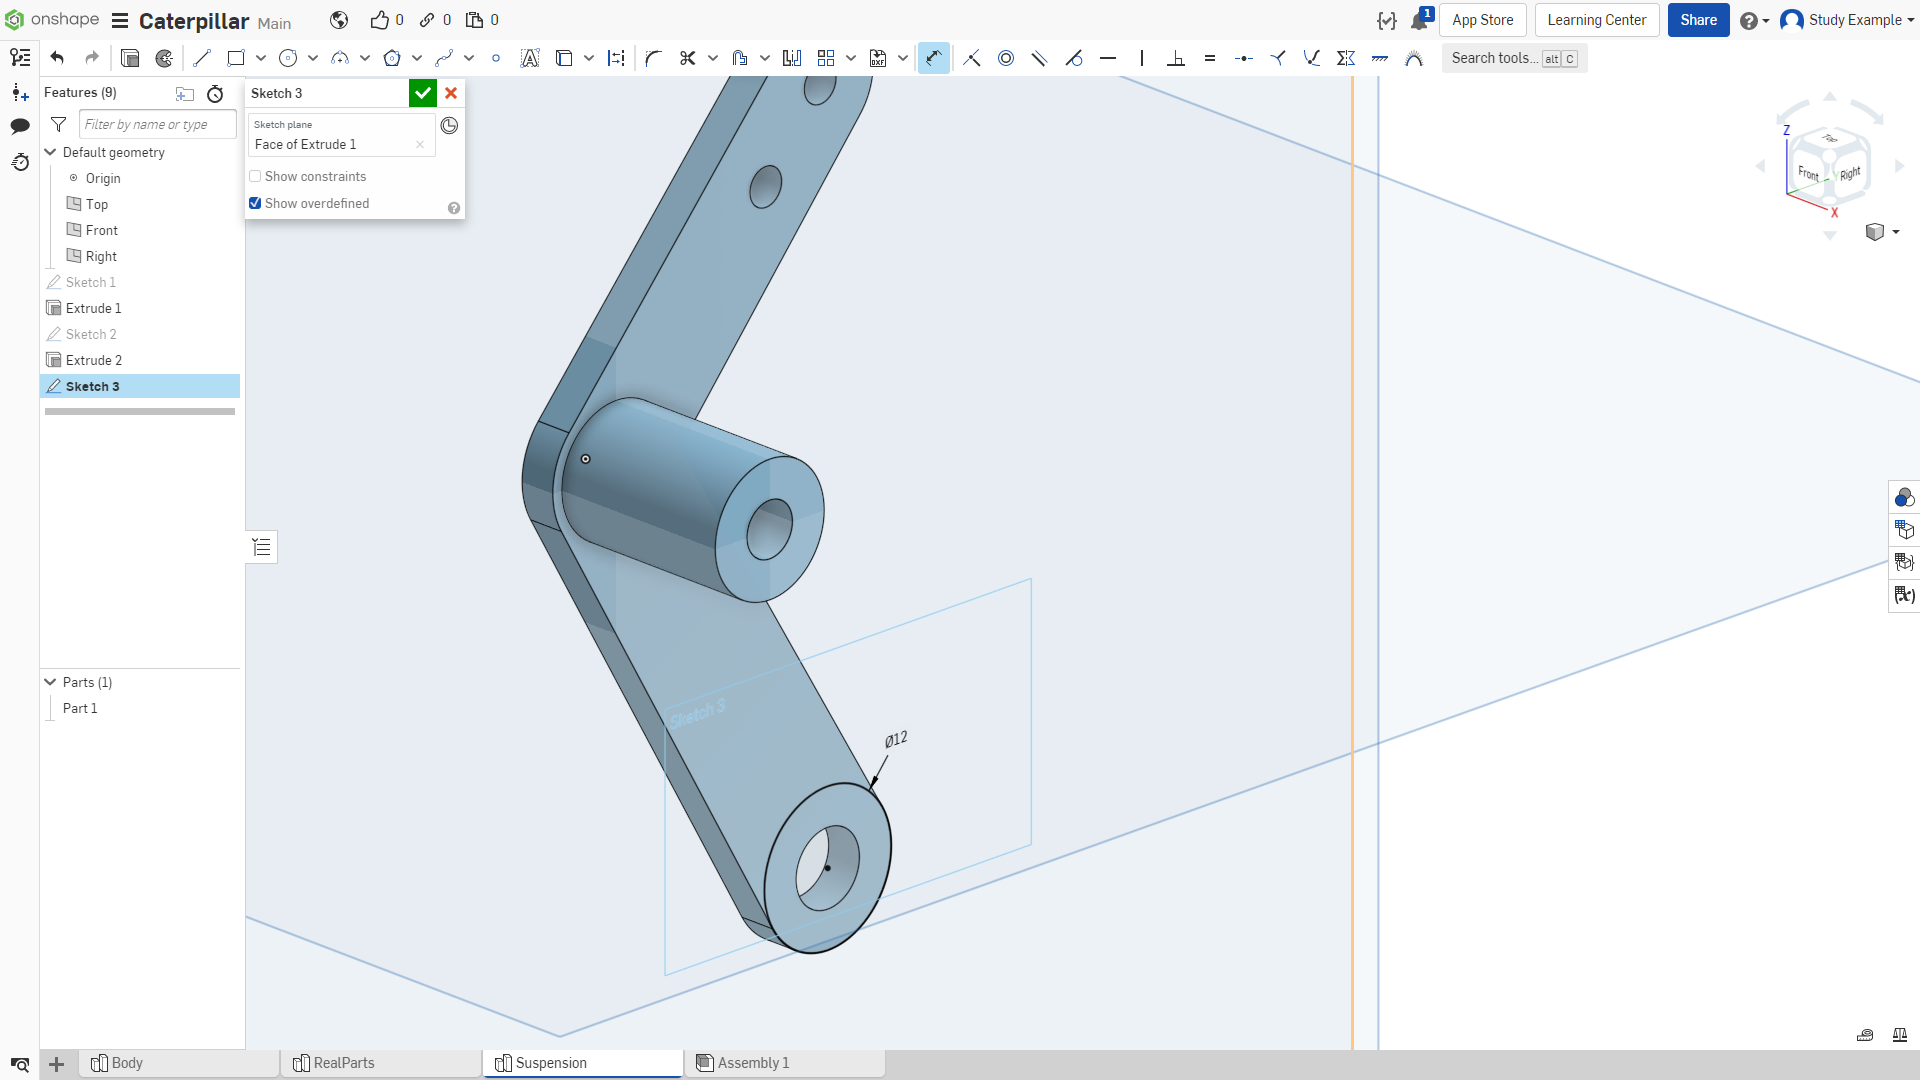Activate the Dimension tool
The height and width of the screenshot is (1080, 1920).
tap(933, 58)
